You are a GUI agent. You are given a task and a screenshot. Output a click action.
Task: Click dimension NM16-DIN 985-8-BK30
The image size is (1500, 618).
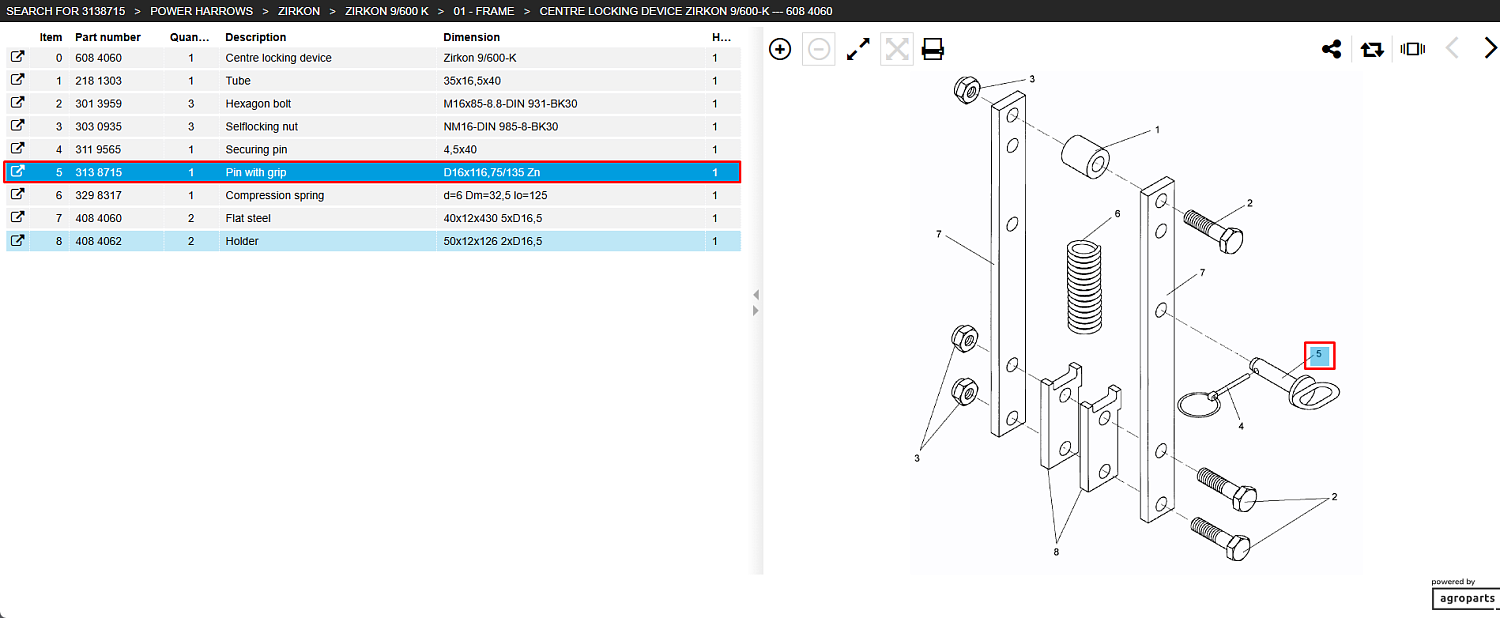click(x=501, y=127)
